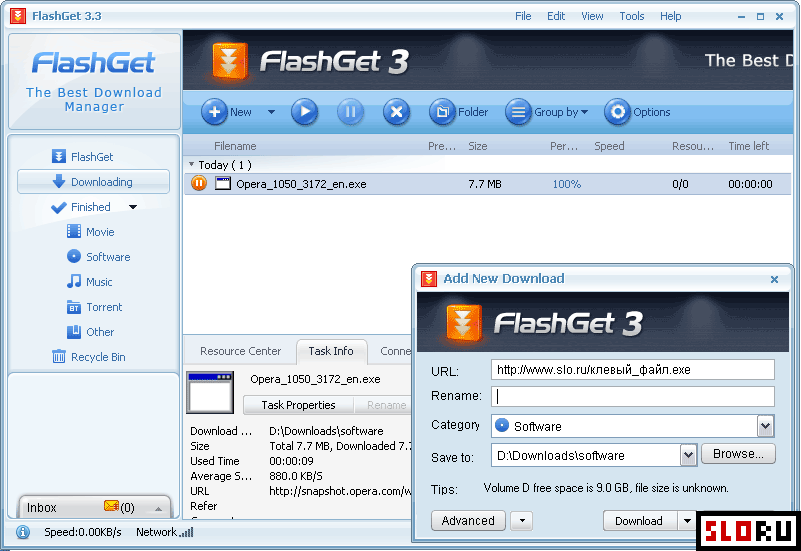This screenshot has height=551, width=801.
Task: Open the Save to path dropdown
Action: point(688,455)
